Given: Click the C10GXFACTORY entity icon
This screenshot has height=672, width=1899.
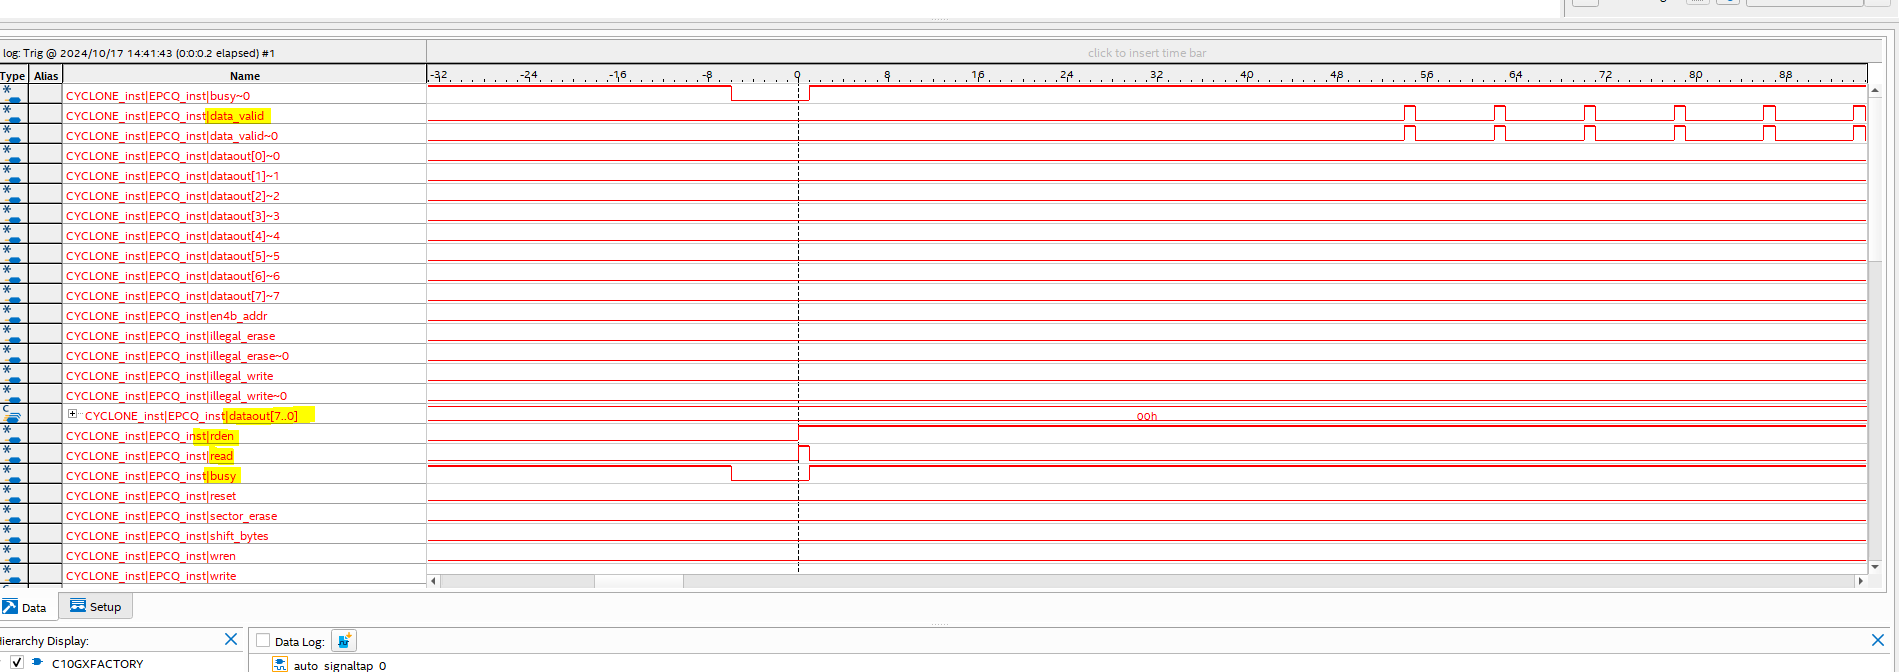Looking at the screenshot, I should [37, 662].
